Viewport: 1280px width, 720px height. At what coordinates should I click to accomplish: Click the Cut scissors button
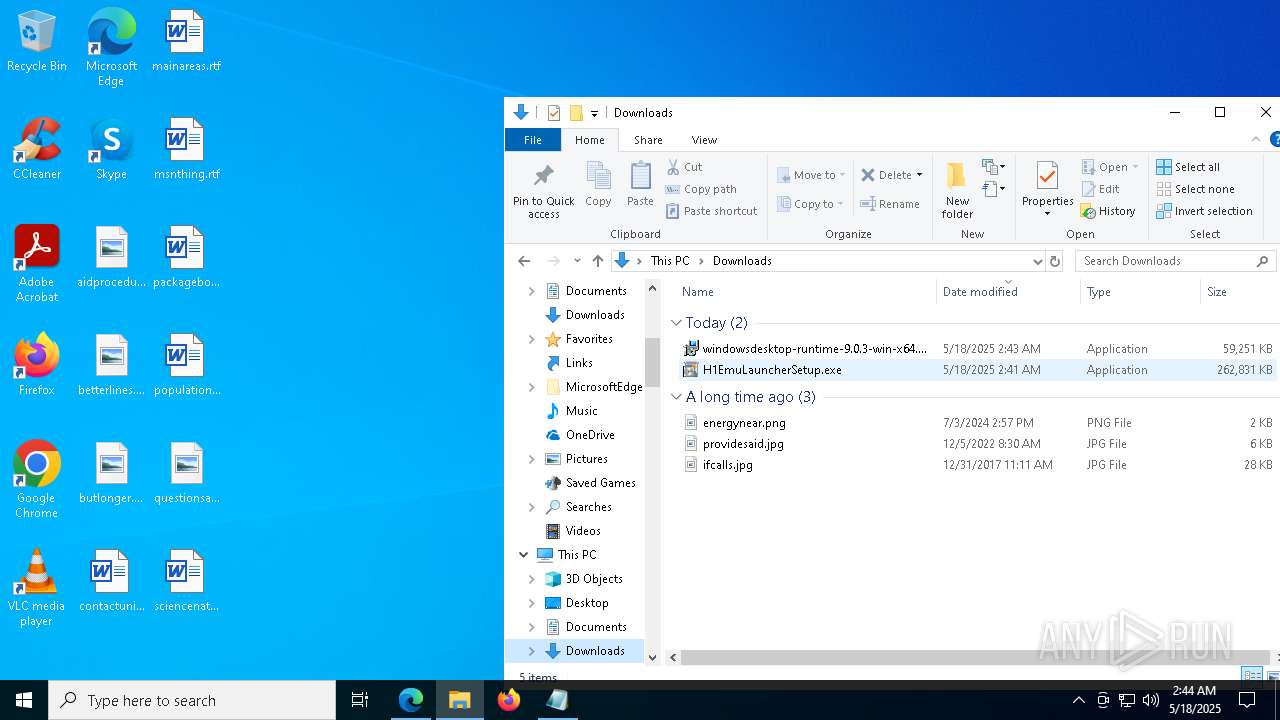tap(685, 167)
